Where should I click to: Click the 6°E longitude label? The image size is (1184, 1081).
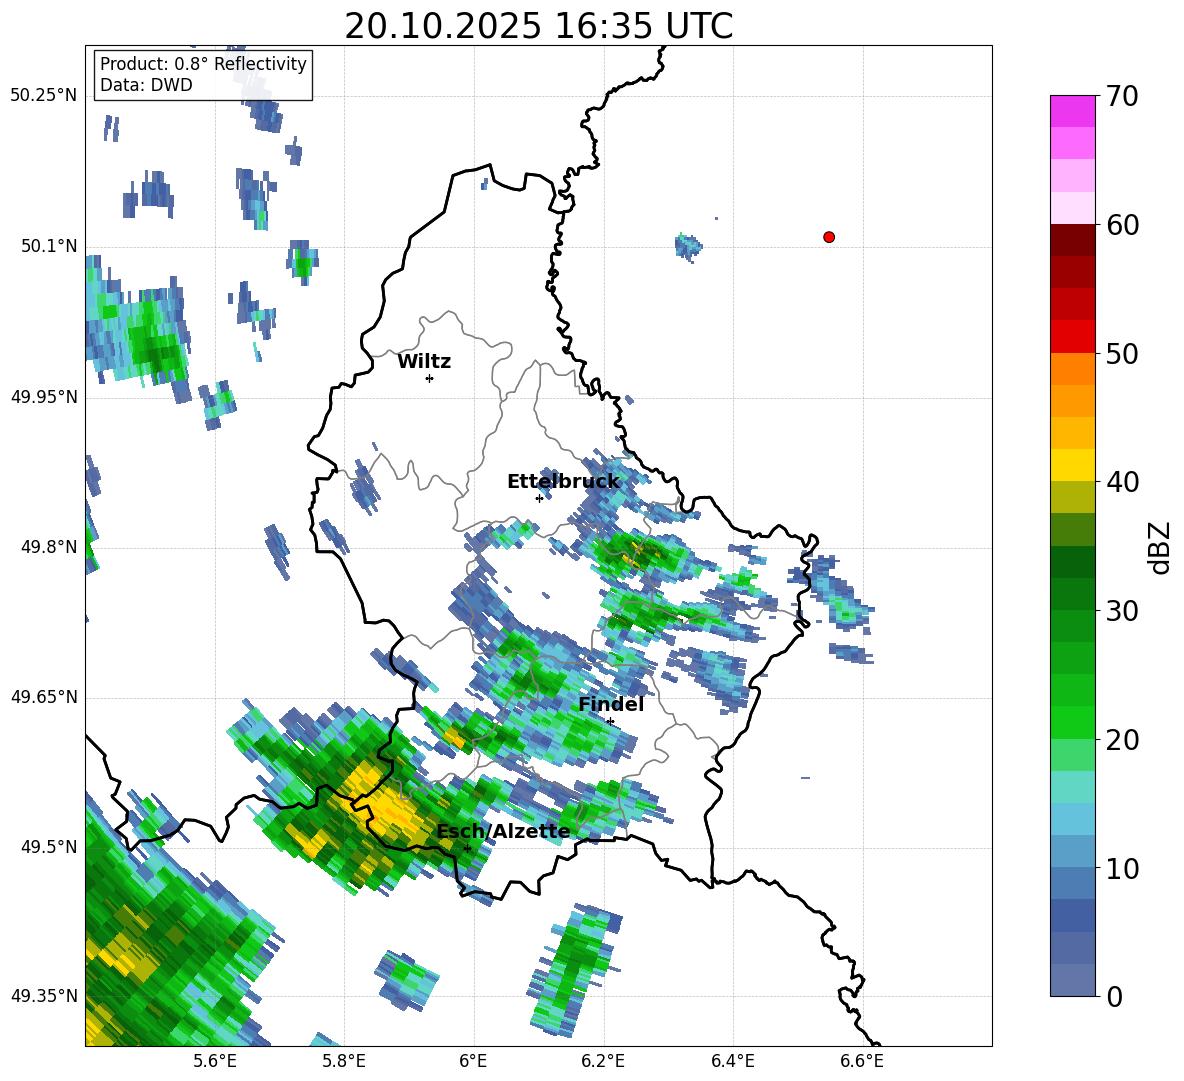tap(473, 1061)
